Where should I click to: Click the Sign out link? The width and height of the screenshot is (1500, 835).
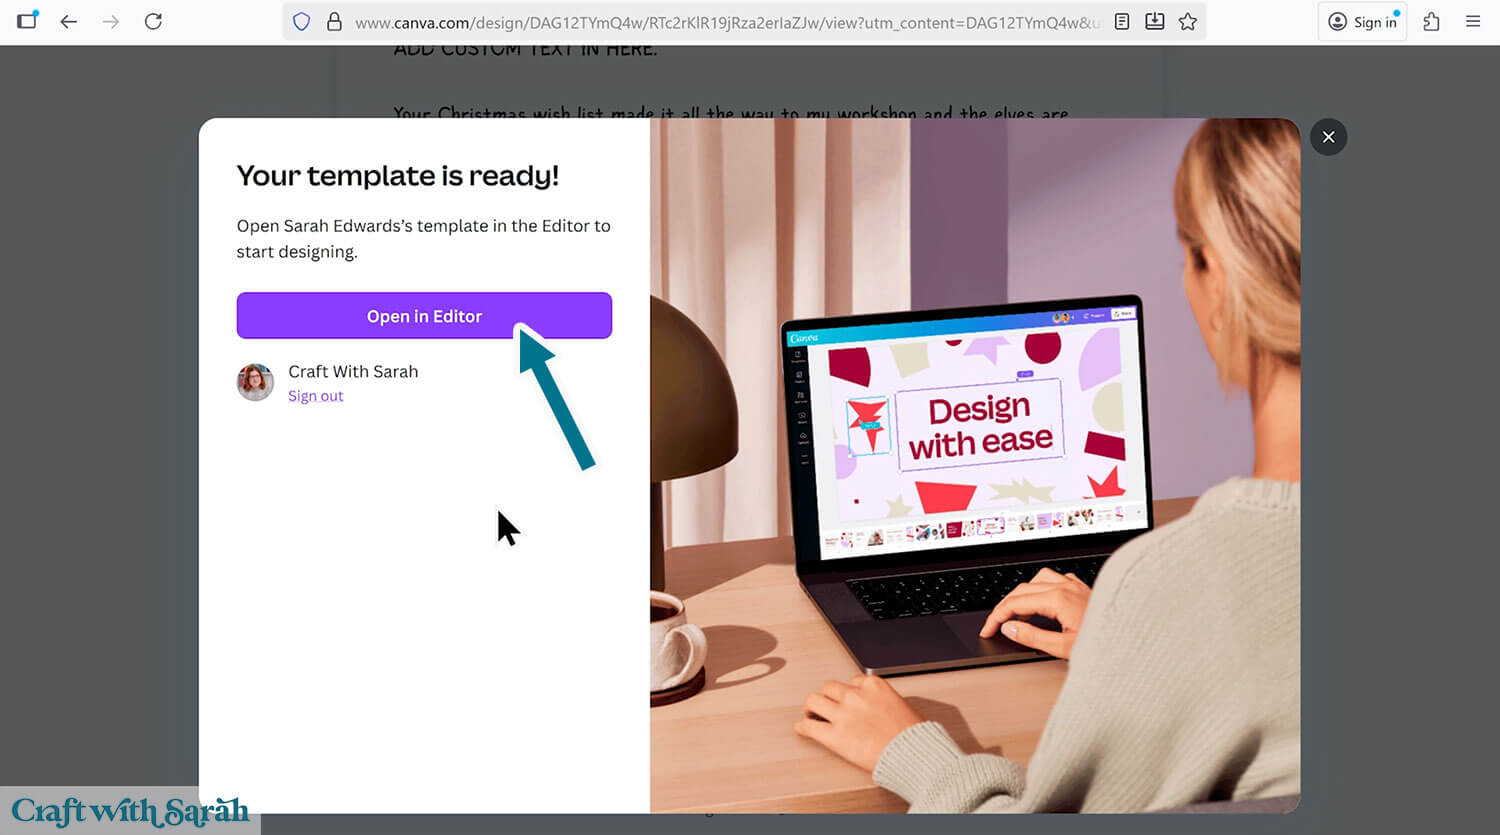(316, 396)
